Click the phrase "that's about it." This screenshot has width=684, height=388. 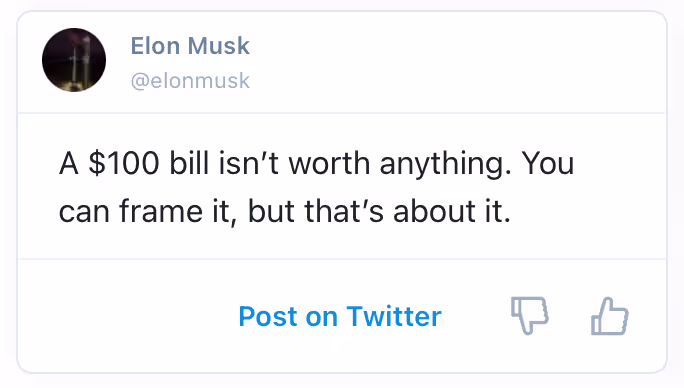point(407,212)
